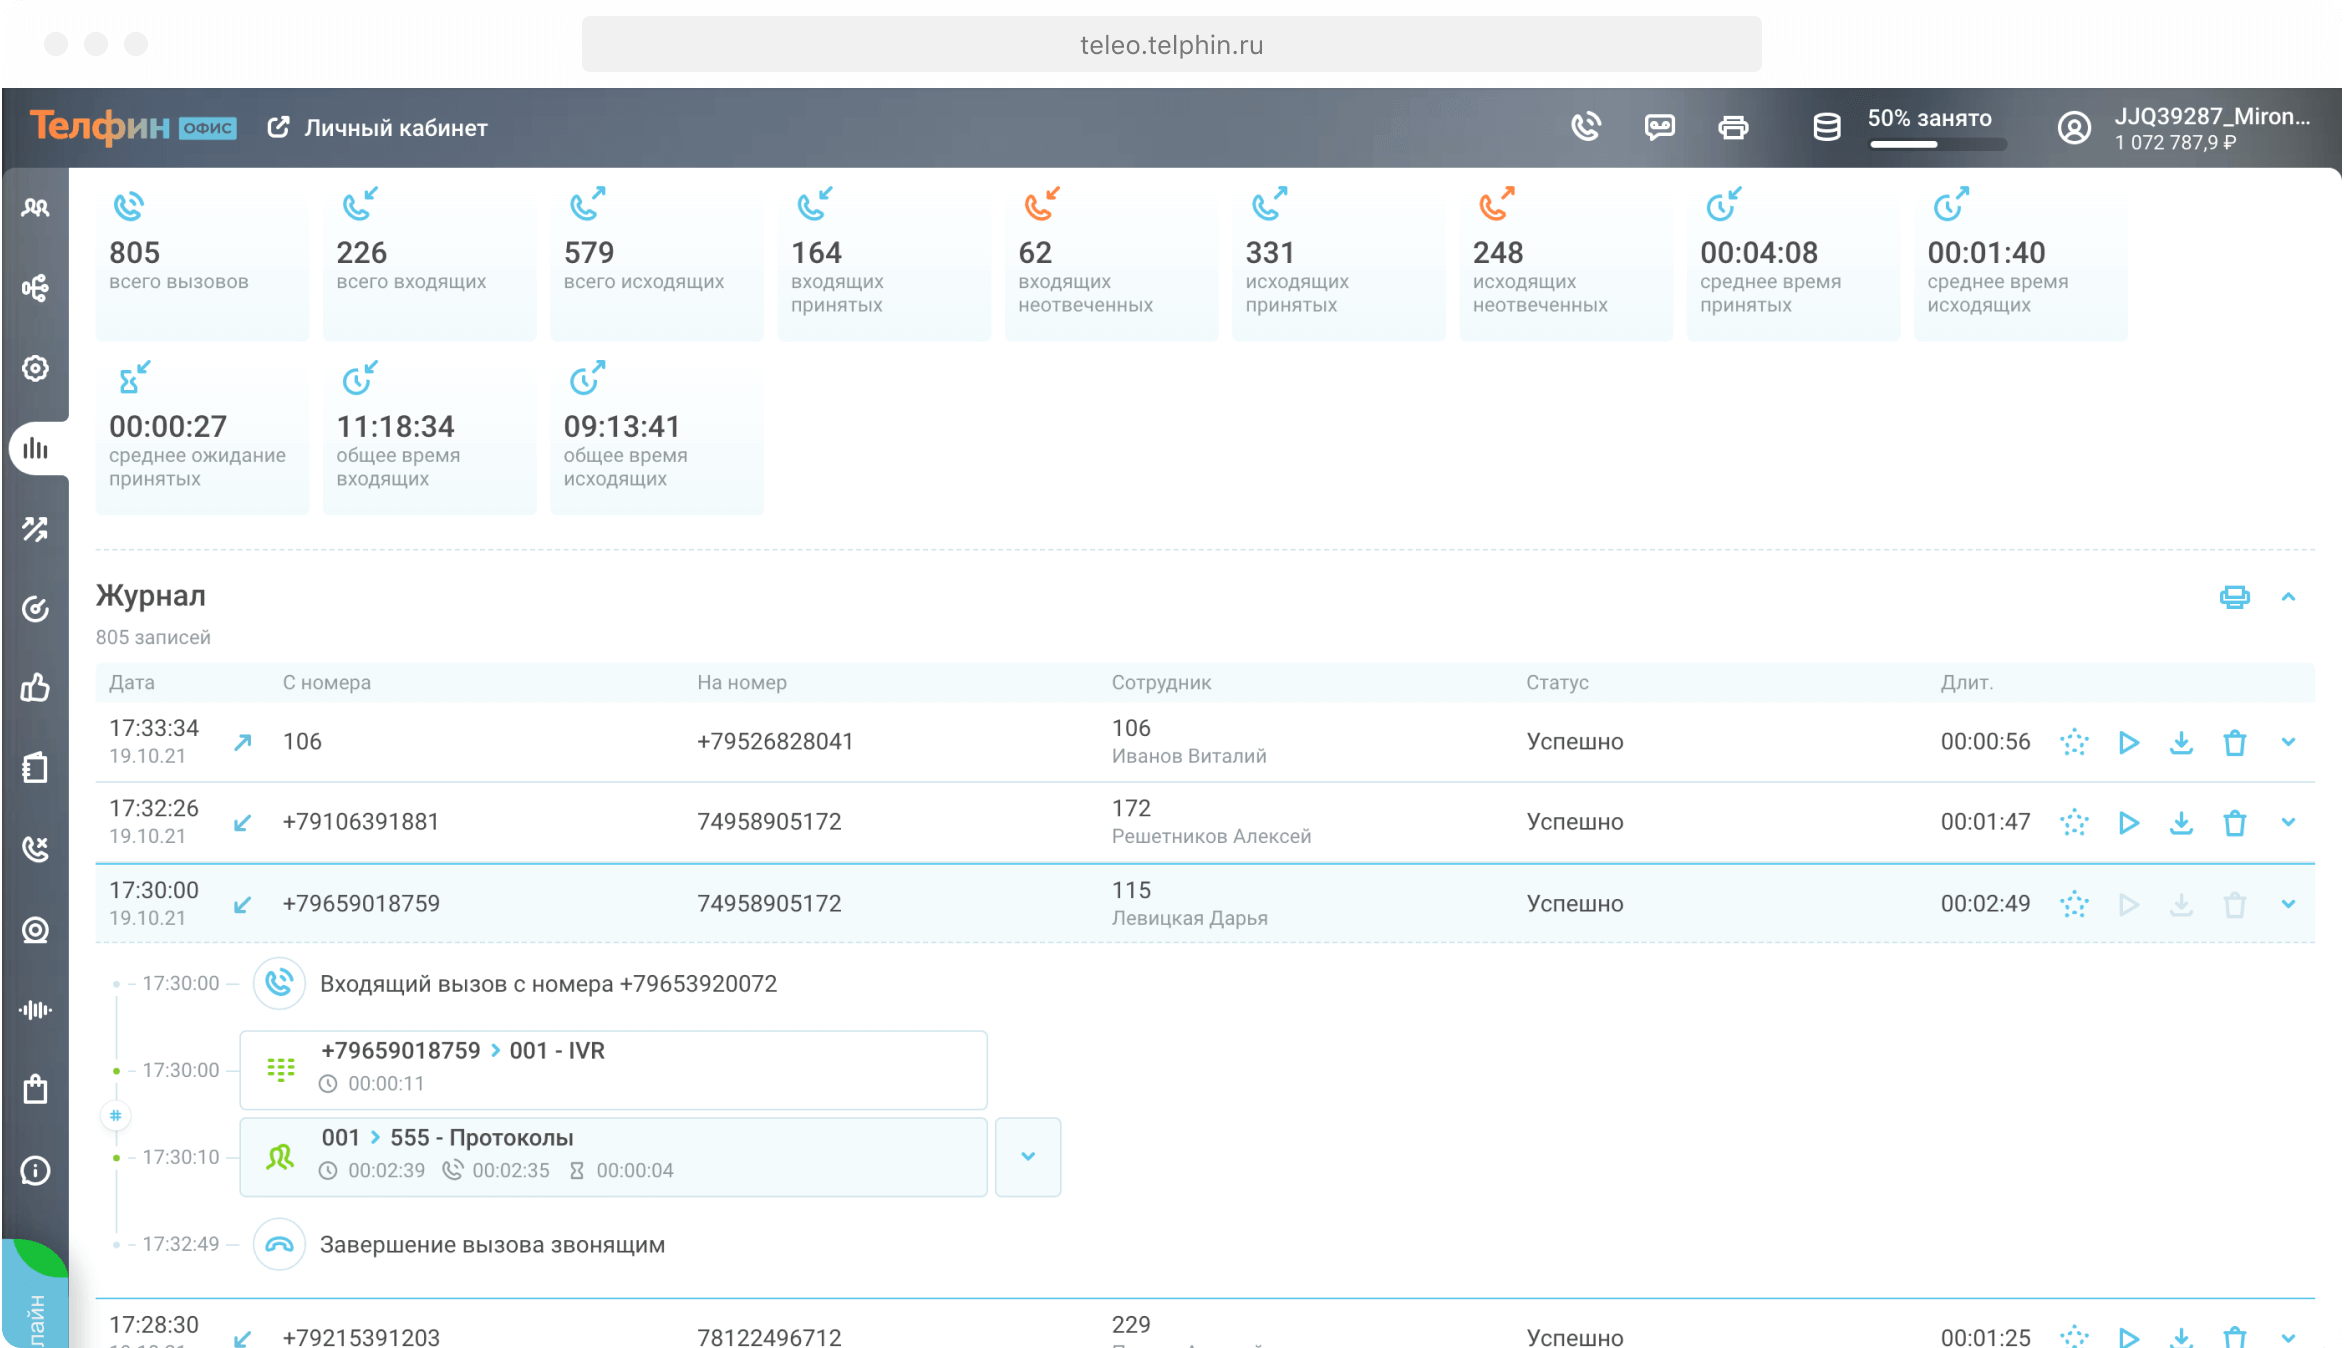This screenshot has width=2344, height=1348.
Task: Sort the log by Сотрудник column
Action: coord(1161,682)
